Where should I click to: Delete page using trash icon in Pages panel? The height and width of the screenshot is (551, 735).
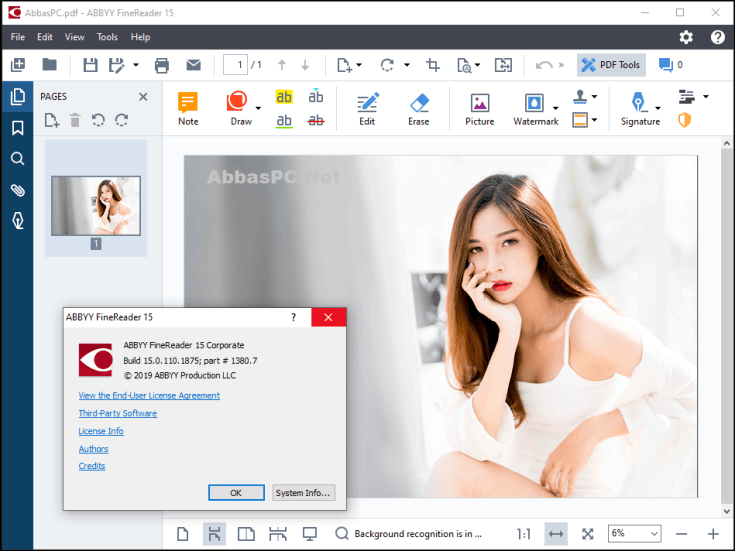[75, 121]
